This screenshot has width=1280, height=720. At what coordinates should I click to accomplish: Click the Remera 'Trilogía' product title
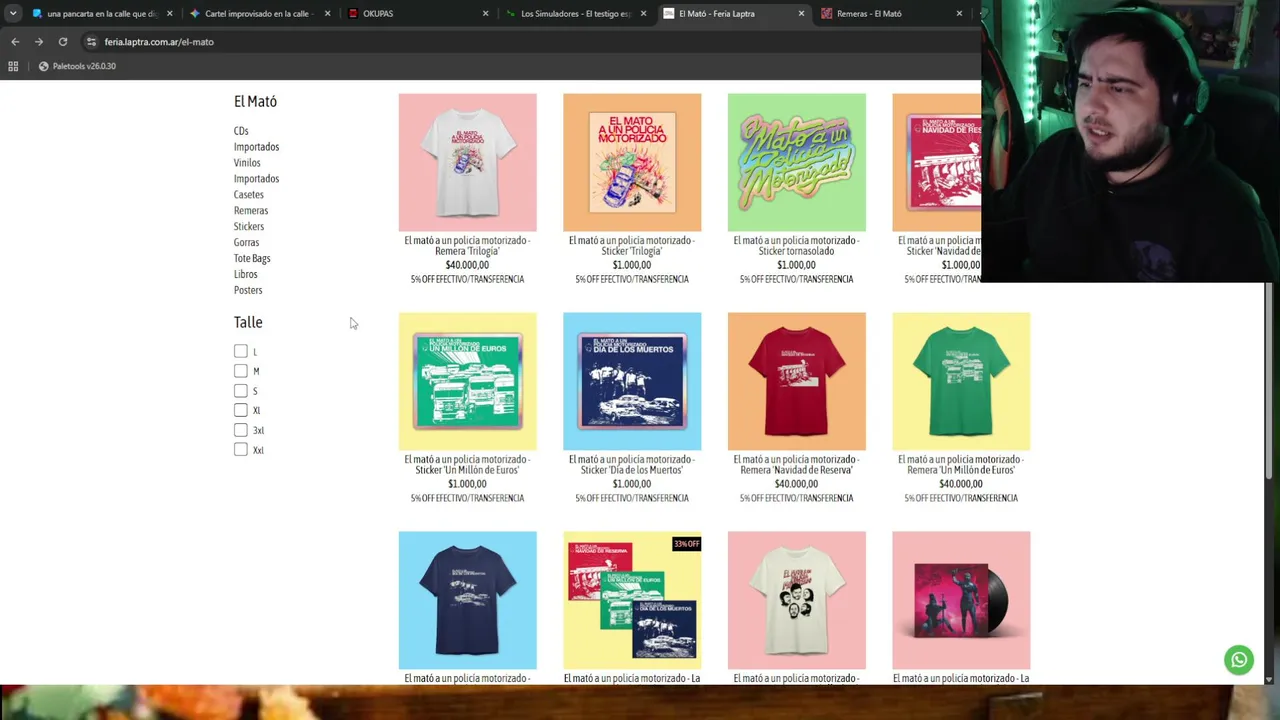[467, 246]
